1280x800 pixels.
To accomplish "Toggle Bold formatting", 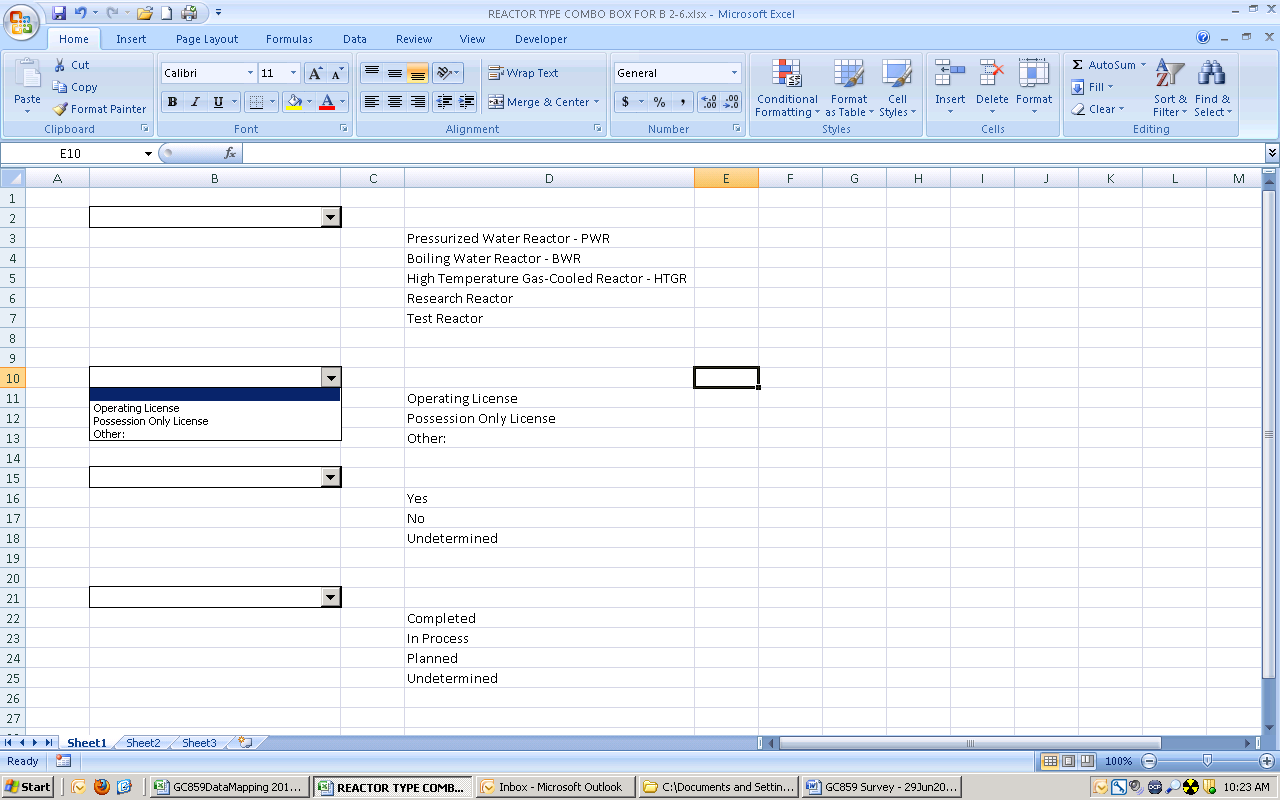I will click(172, 102).
